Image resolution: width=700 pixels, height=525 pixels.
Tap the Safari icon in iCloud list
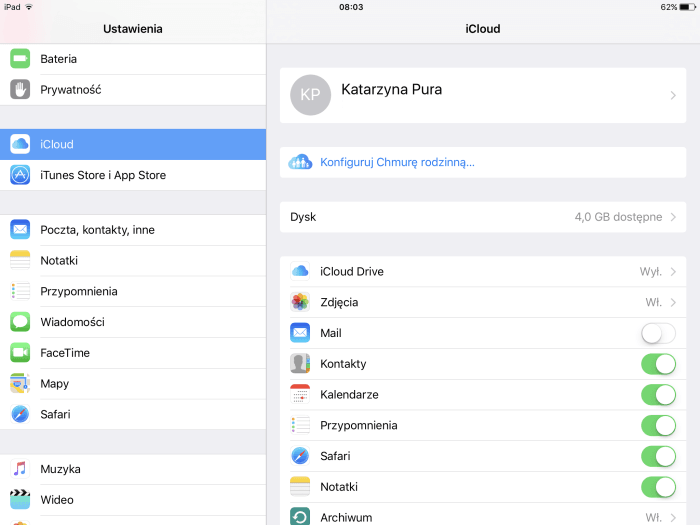(300, 456)
